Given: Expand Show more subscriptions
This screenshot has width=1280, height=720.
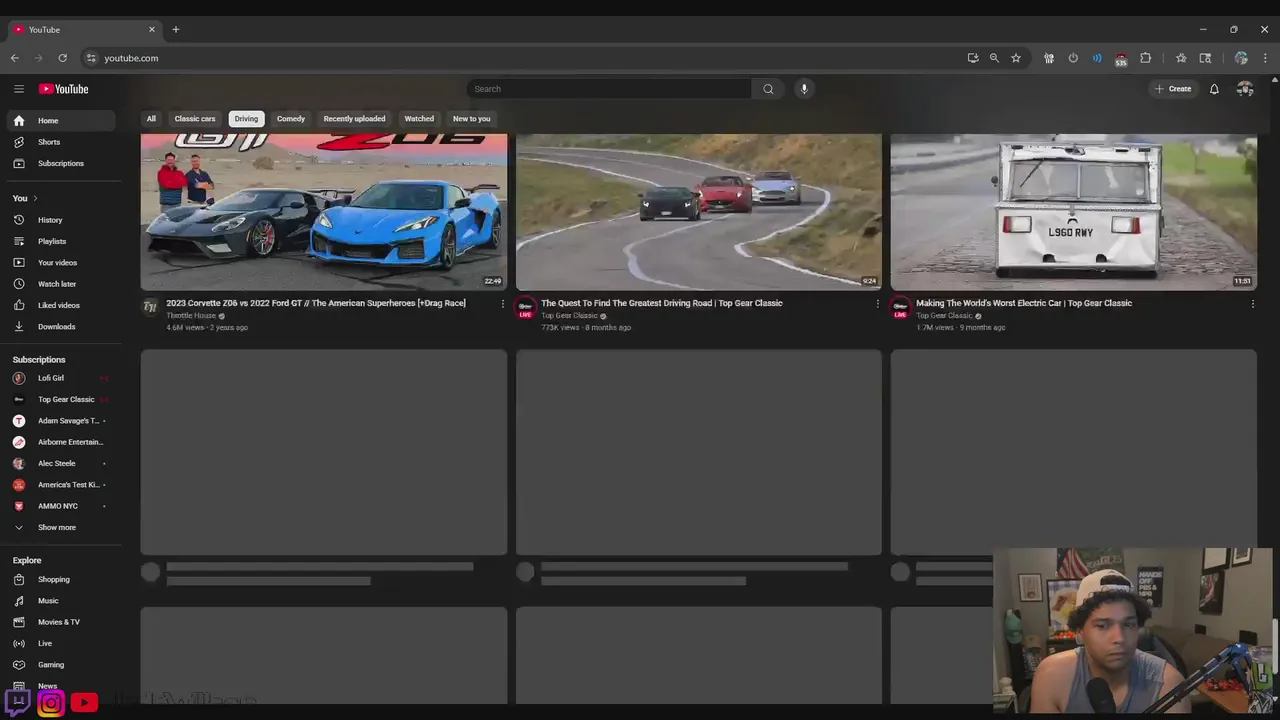Looking at the screenshot, I should 61,528.
